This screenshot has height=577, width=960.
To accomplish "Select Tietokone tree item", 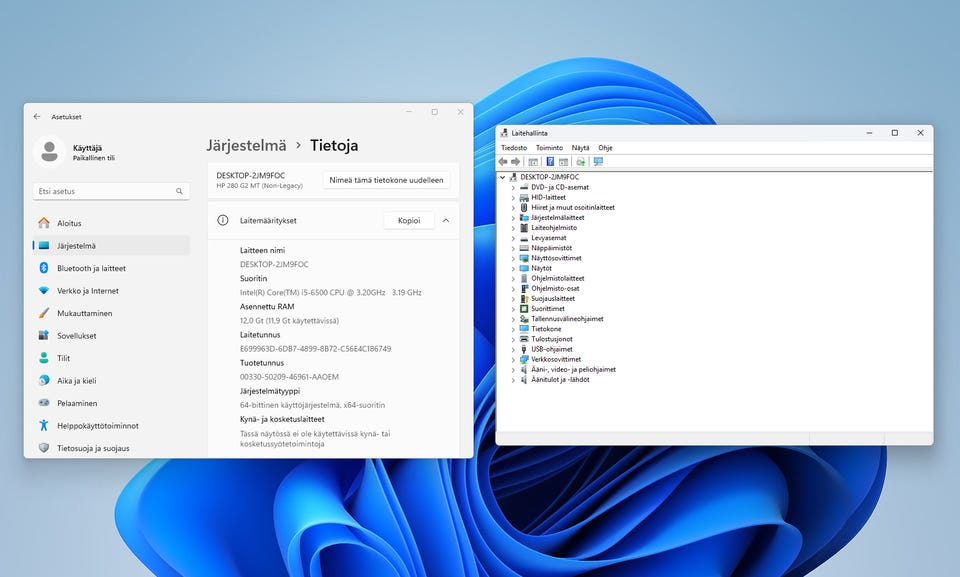I will 546,329.
